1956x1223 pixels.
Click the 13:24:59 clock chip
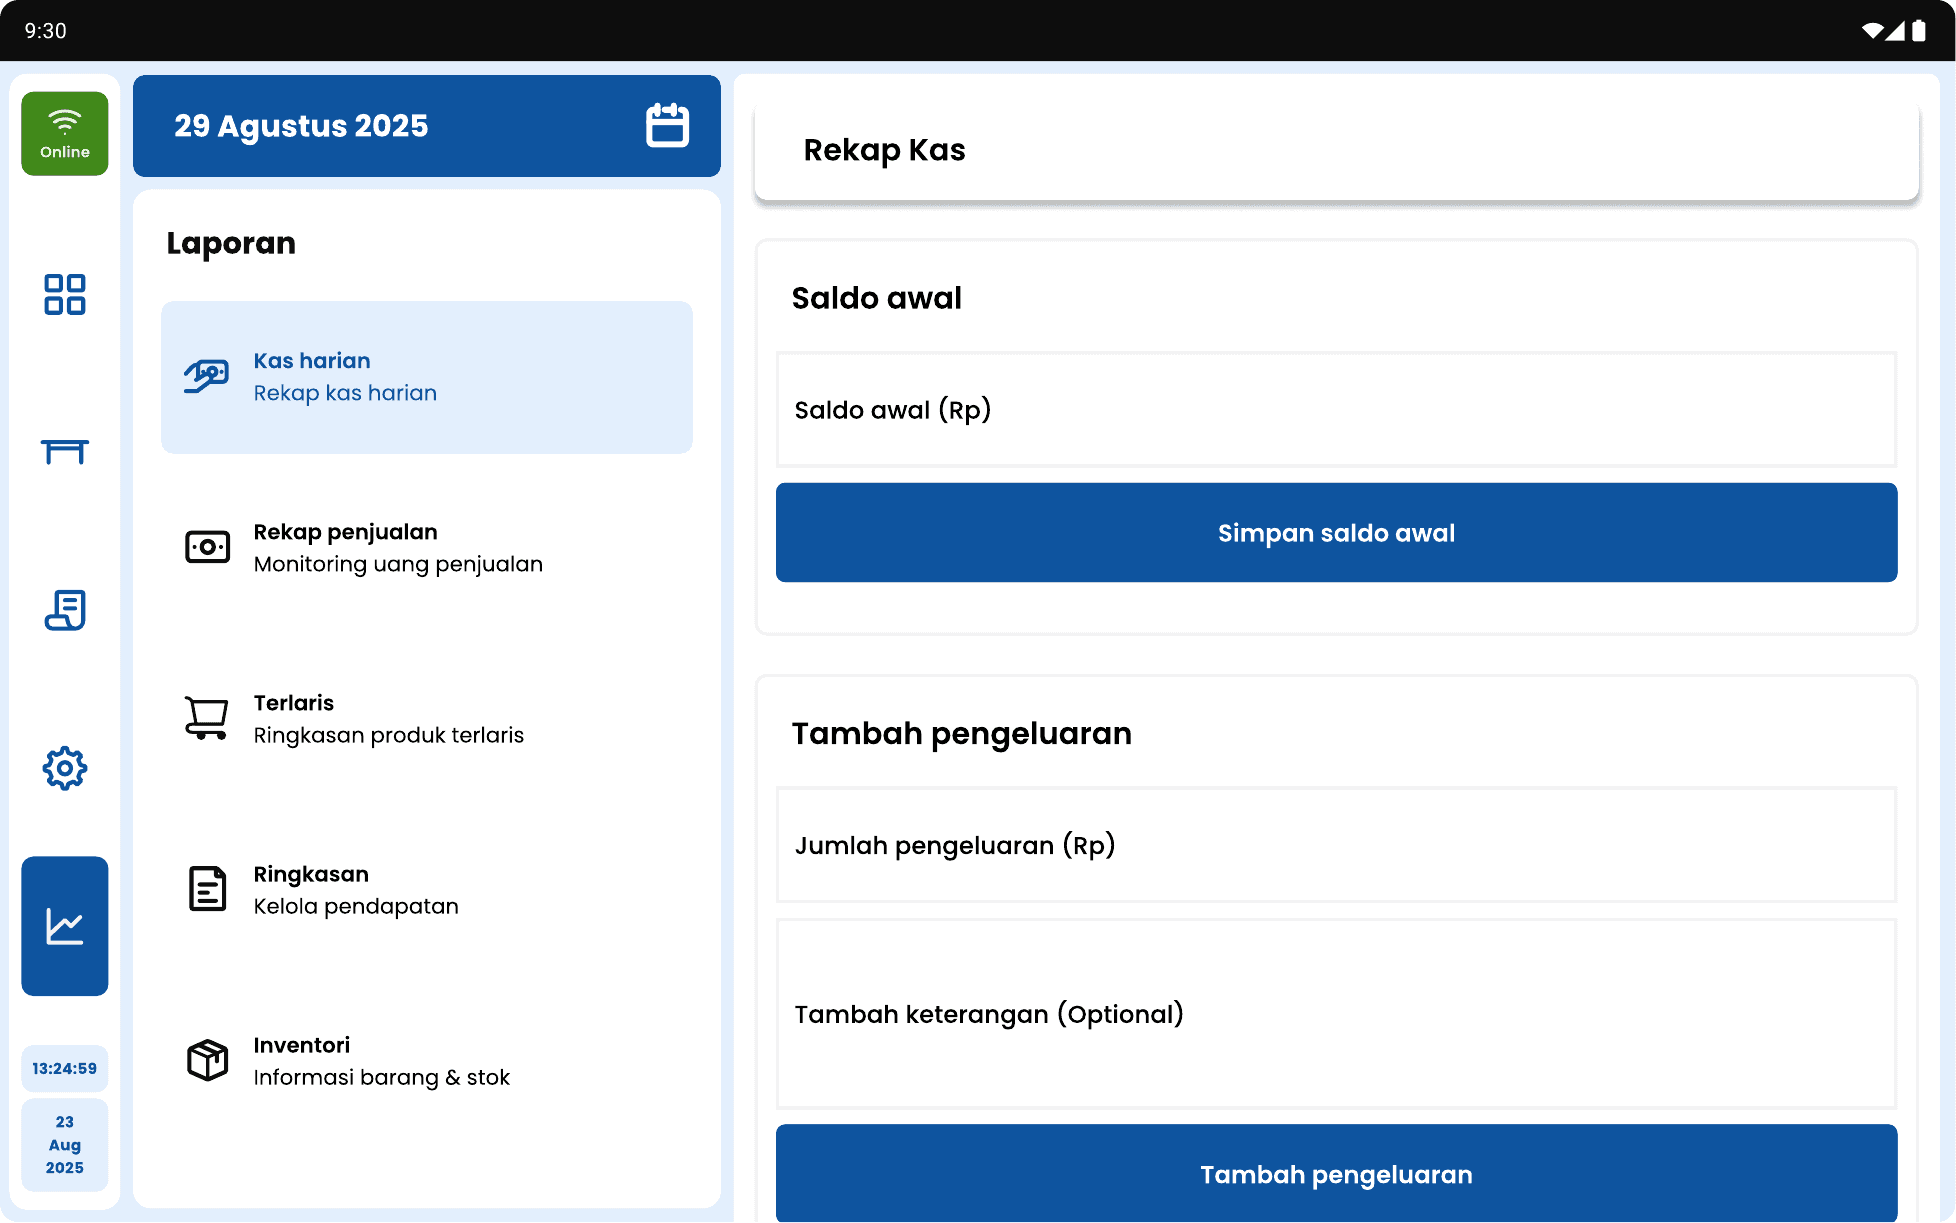coord(65,1068)
